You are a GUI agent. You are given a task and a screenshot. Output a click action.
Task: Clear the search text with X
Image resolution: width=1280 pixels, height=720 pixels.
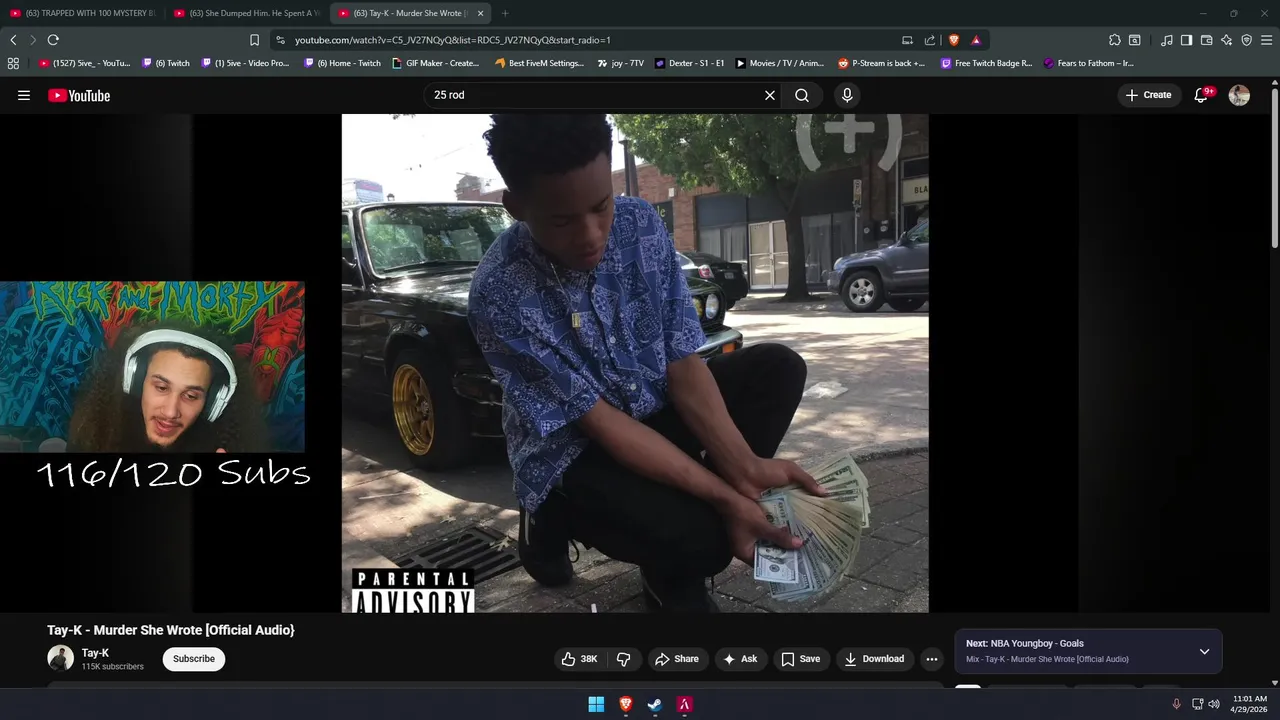[x=770, y=95]
